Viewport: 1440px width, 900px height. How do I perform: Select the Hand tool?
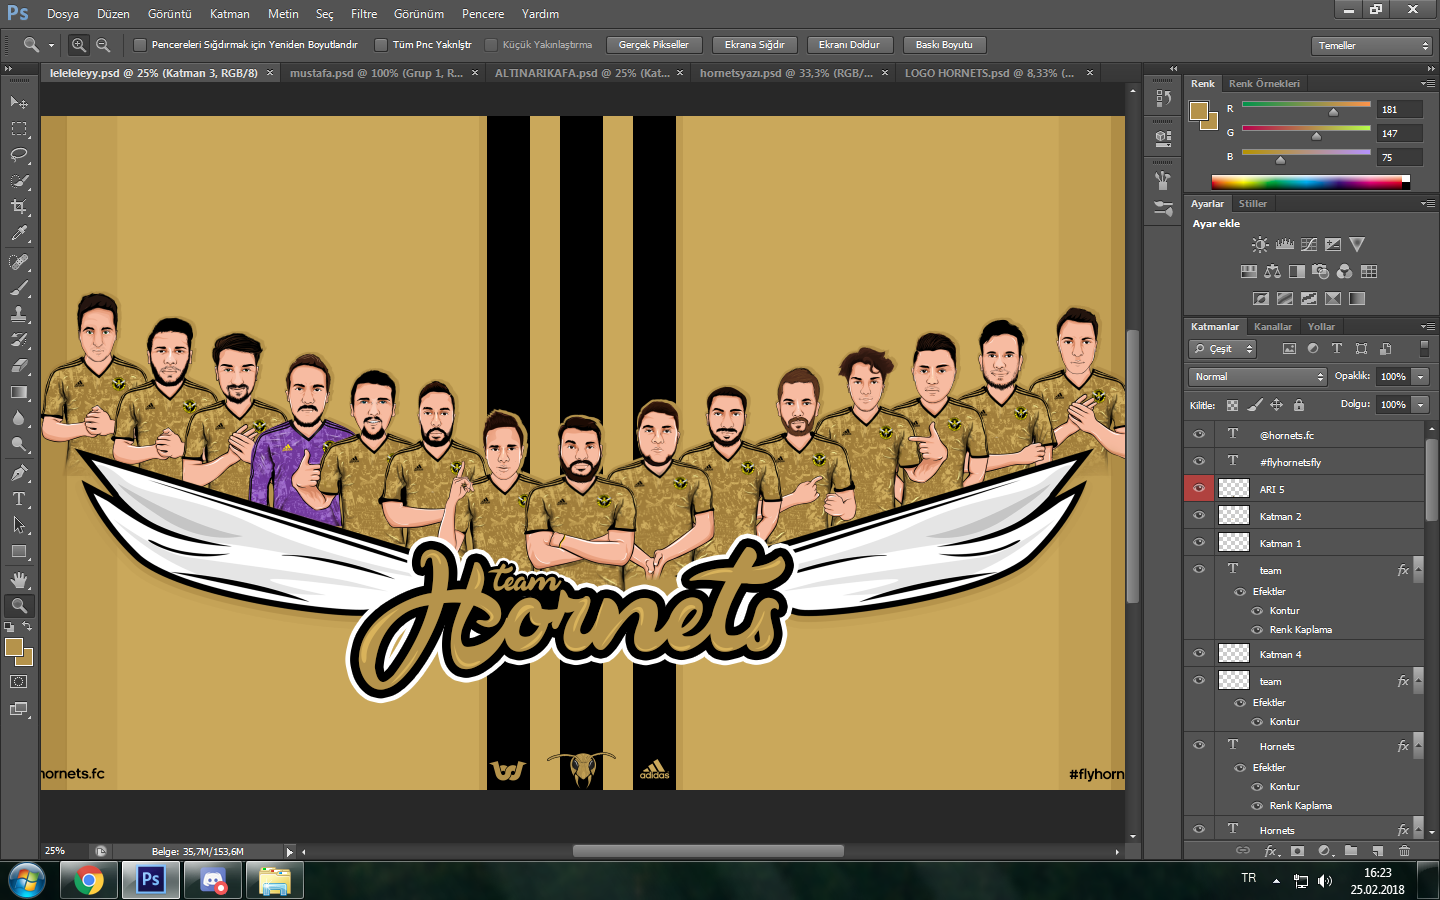(19, 580)
